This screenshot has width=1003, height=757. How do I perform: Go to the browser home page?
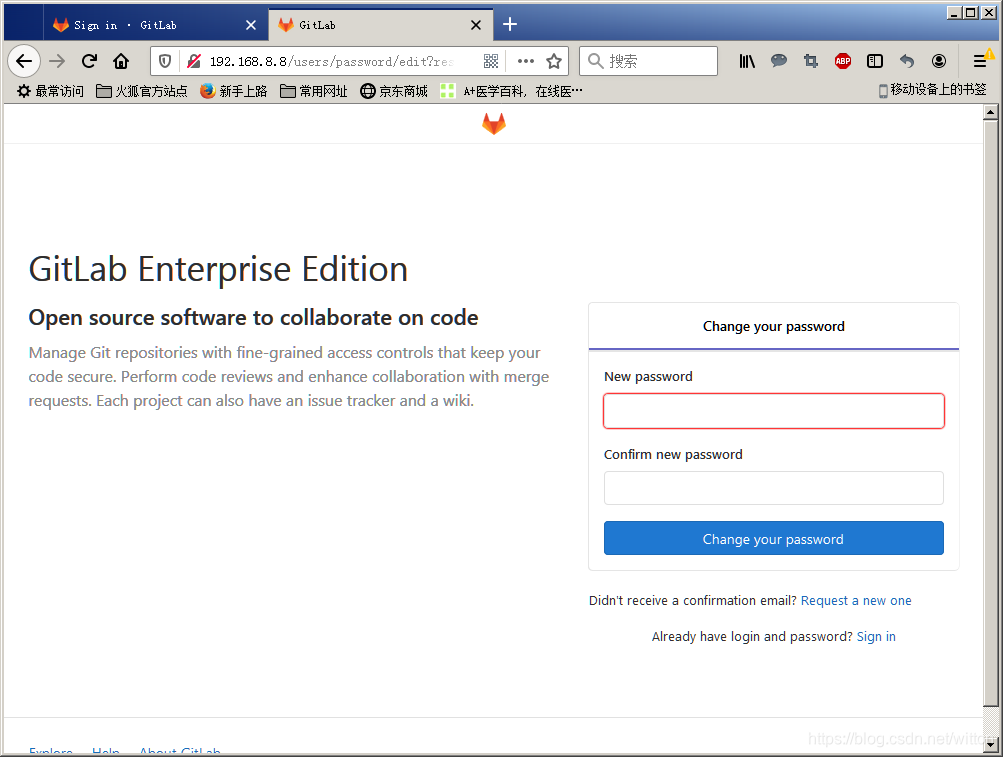121,61
